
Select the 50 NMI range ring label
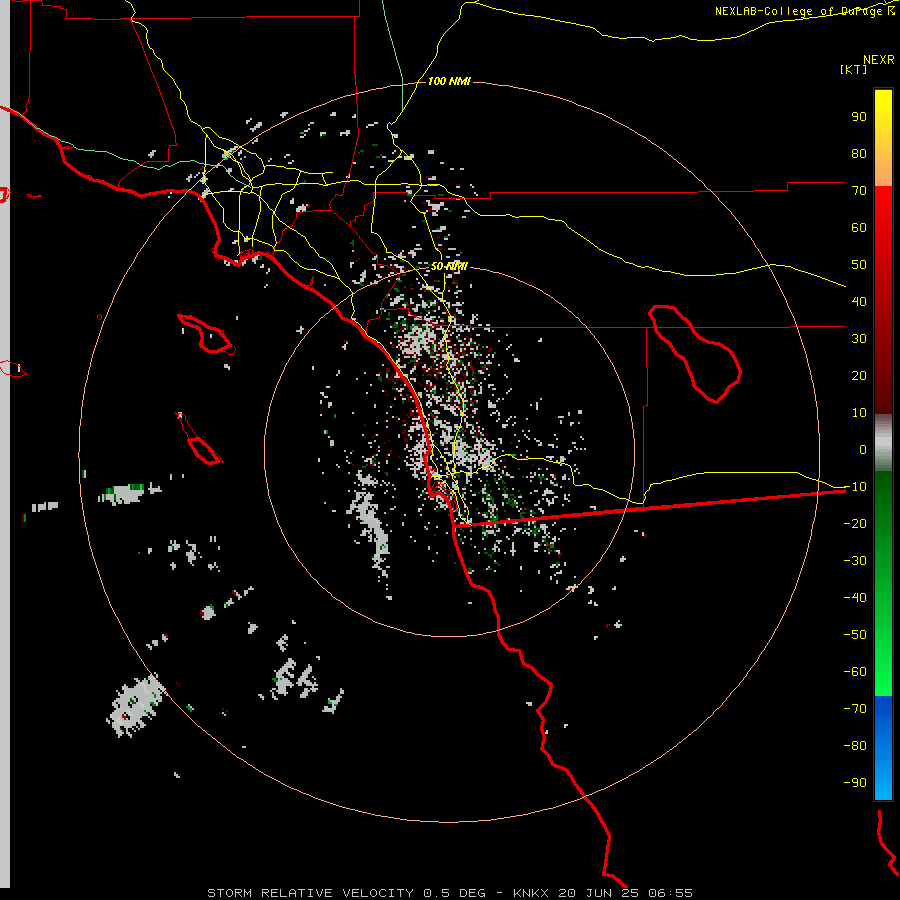(x=449, y=266)
